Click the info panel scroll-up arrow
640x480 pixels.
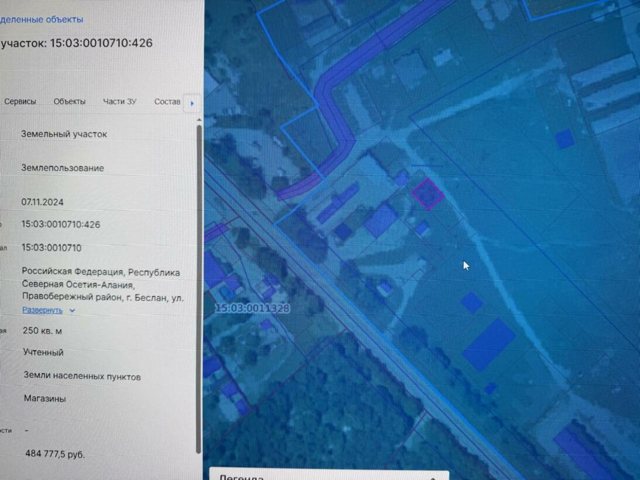(x=199, y=120)
